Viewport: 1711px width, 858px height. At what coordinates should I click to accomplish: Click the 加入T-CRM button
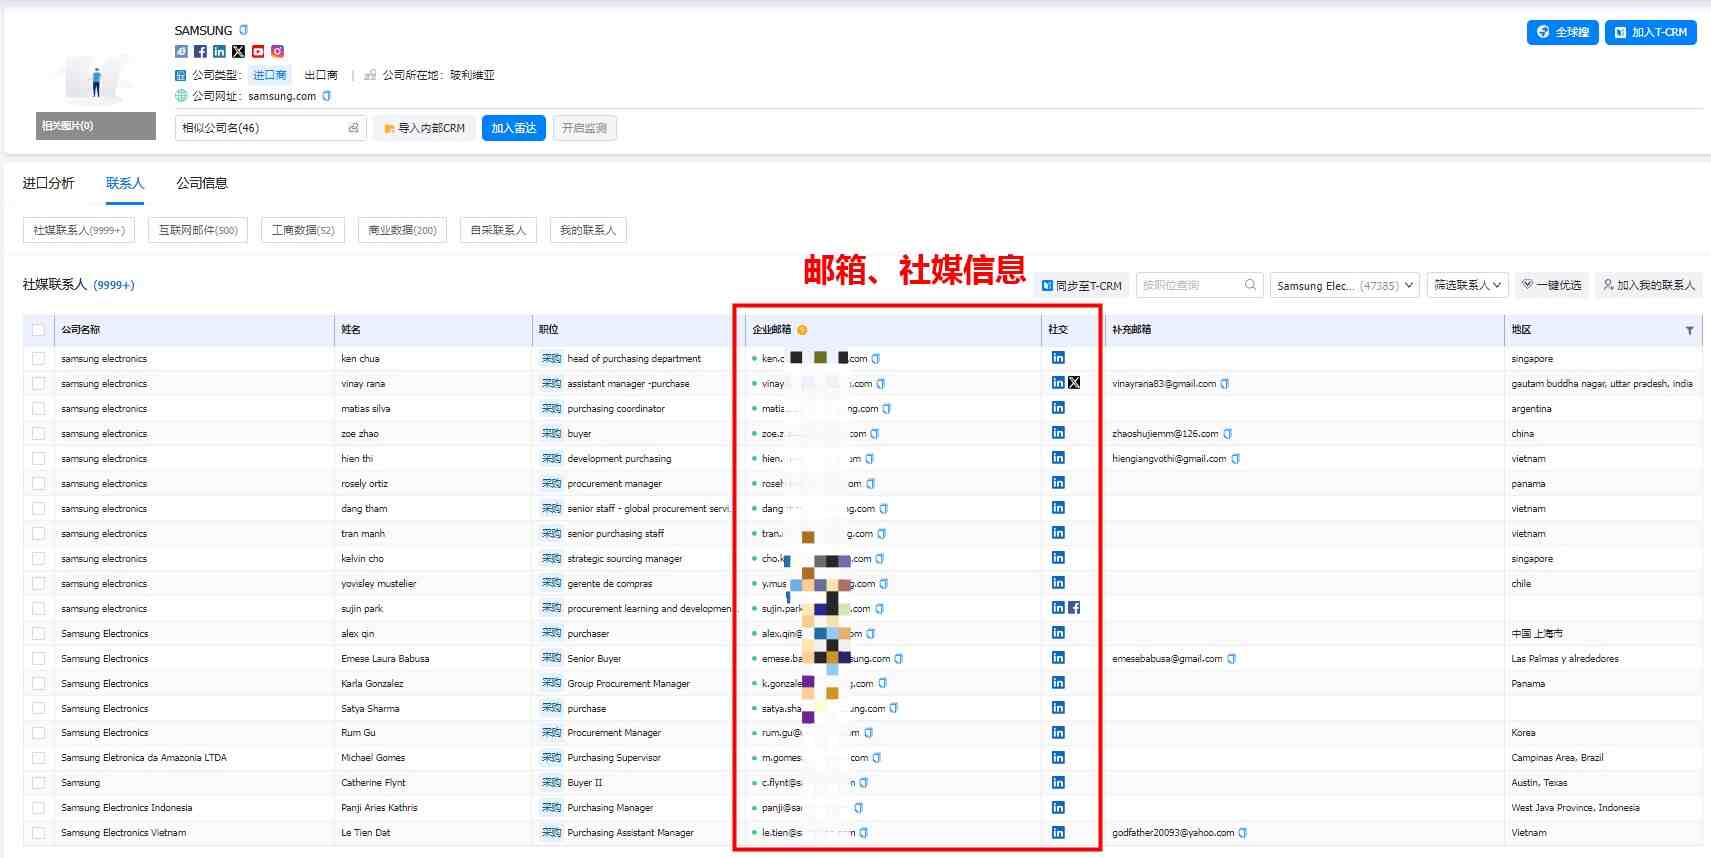(x=1650, y=32)
